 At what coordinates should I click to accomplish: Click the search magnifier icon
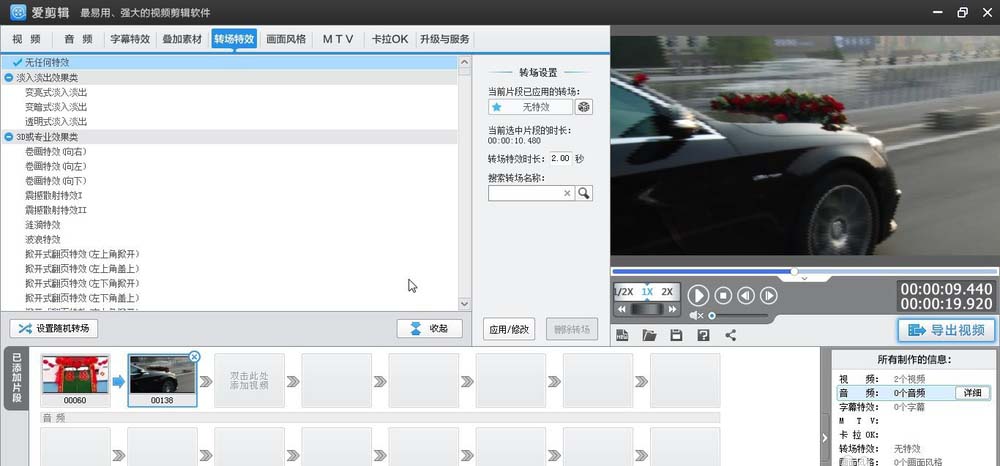click(x=584, y=193)
